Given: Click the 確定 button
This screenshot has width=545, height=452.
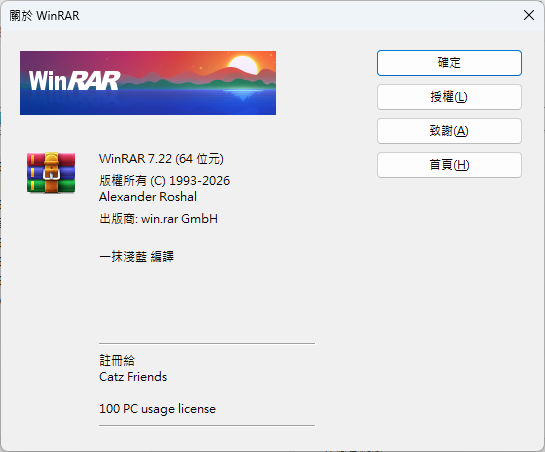Looking at the screenshot, I should tap(449, 63).
